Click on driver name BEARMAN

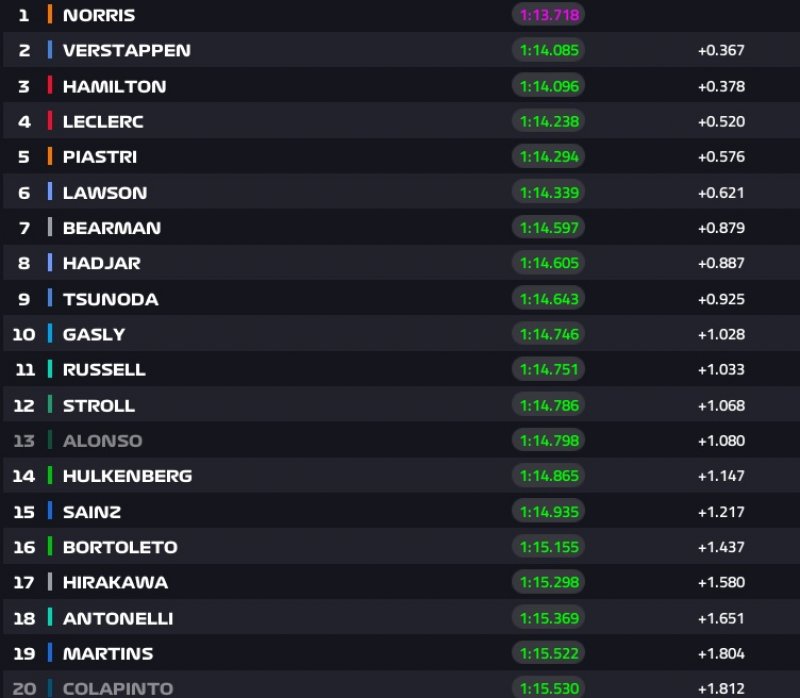tap(111, 228)
